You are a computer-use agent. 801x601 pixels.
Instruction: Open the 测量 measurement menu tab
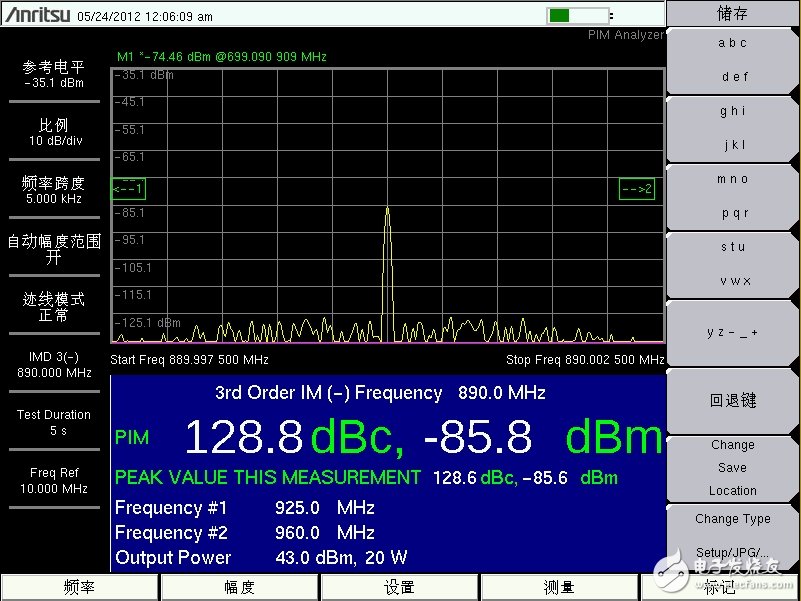(559, 587)
